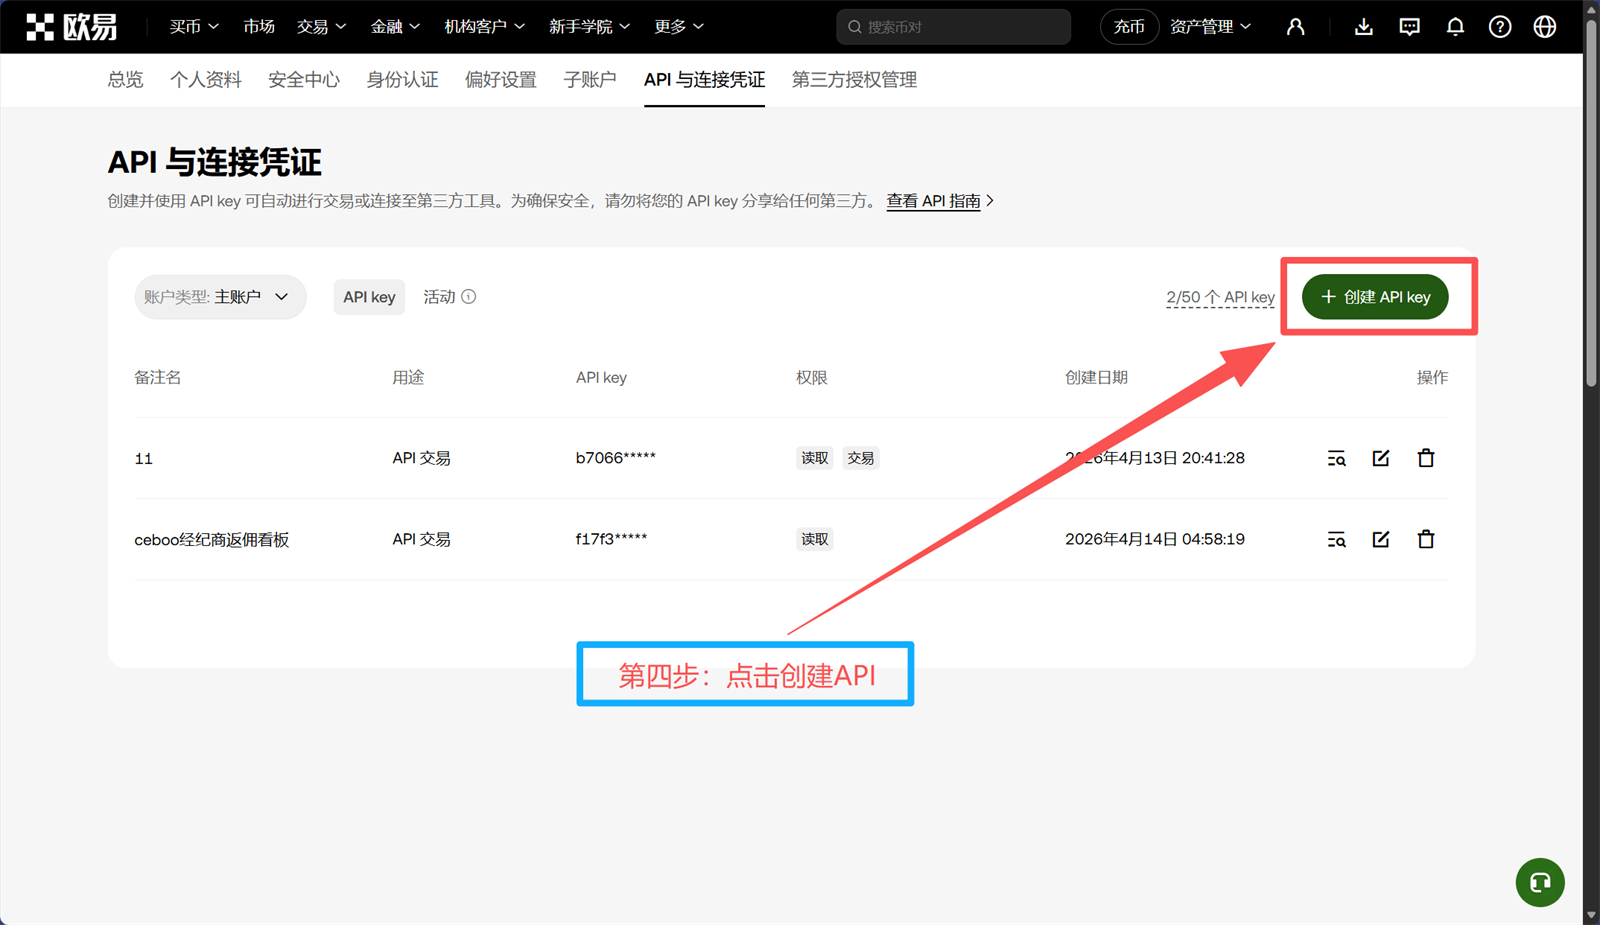Image resolution: width=1600 pixels, height=925 pixels.
Task: Click the OKX 欧易 logo
Action: click(72, 27)
